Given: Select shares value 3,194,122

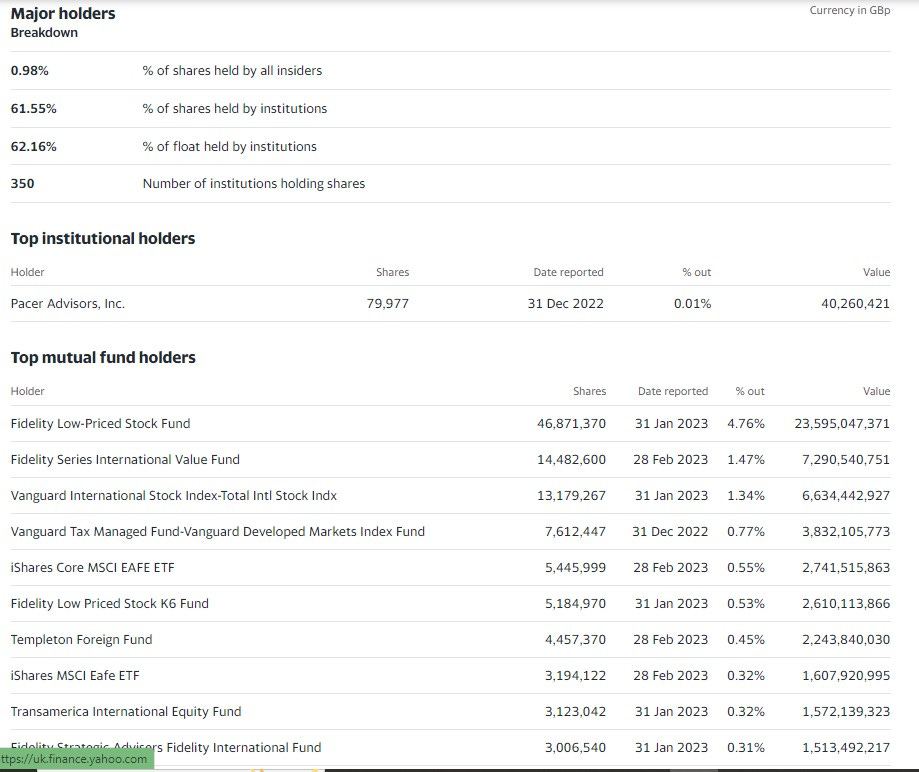Looking at the screenshot, I should 575,676.
